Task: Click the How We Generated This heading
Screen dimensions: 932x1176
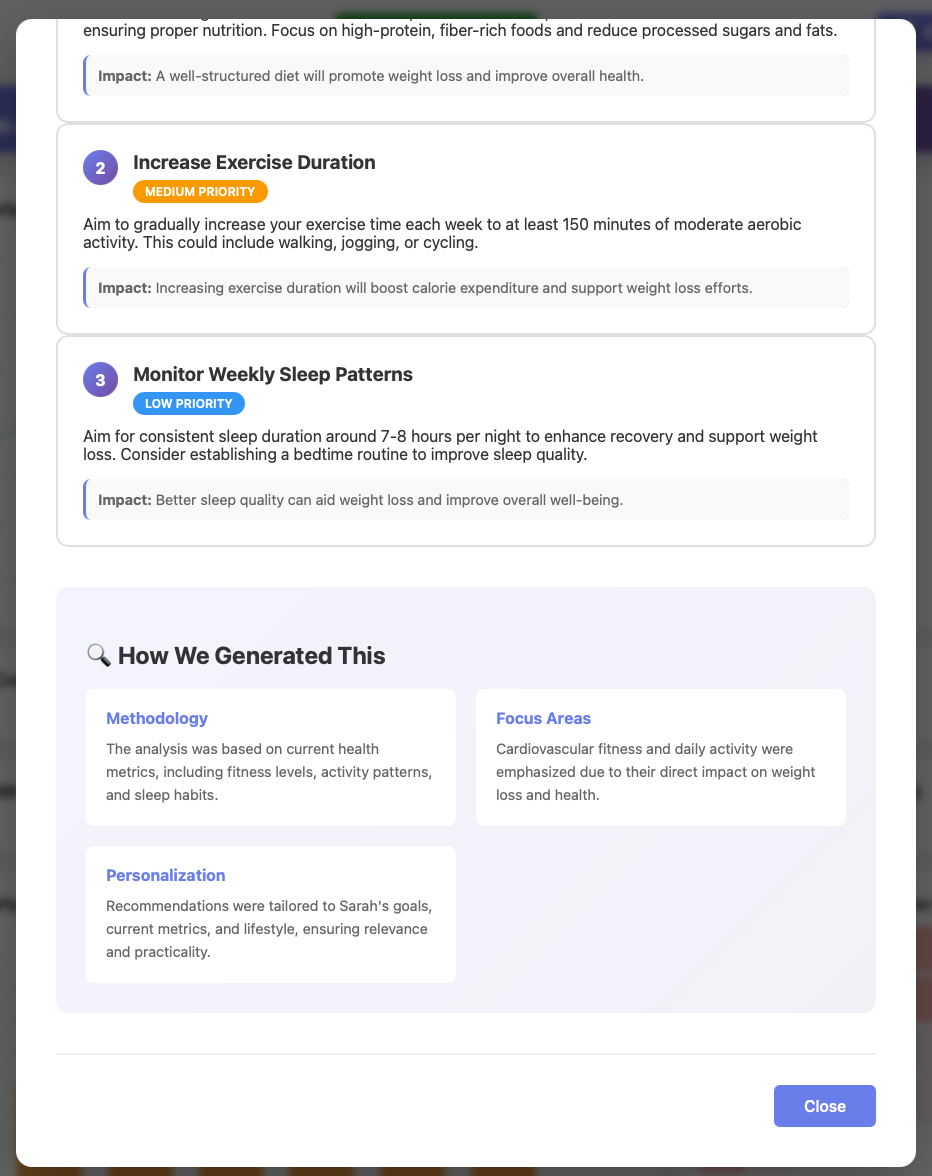Action: coord(251,656)
